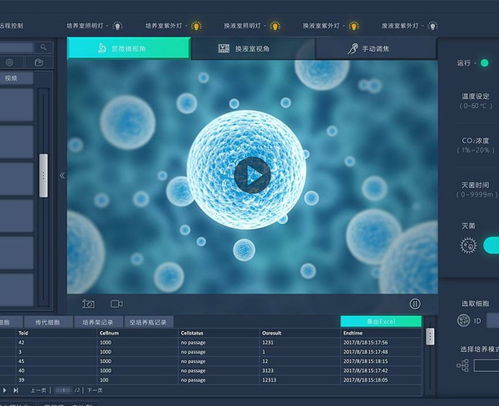Click the page number input field
This screenshot has width=499, height=406.
[63, 390]
